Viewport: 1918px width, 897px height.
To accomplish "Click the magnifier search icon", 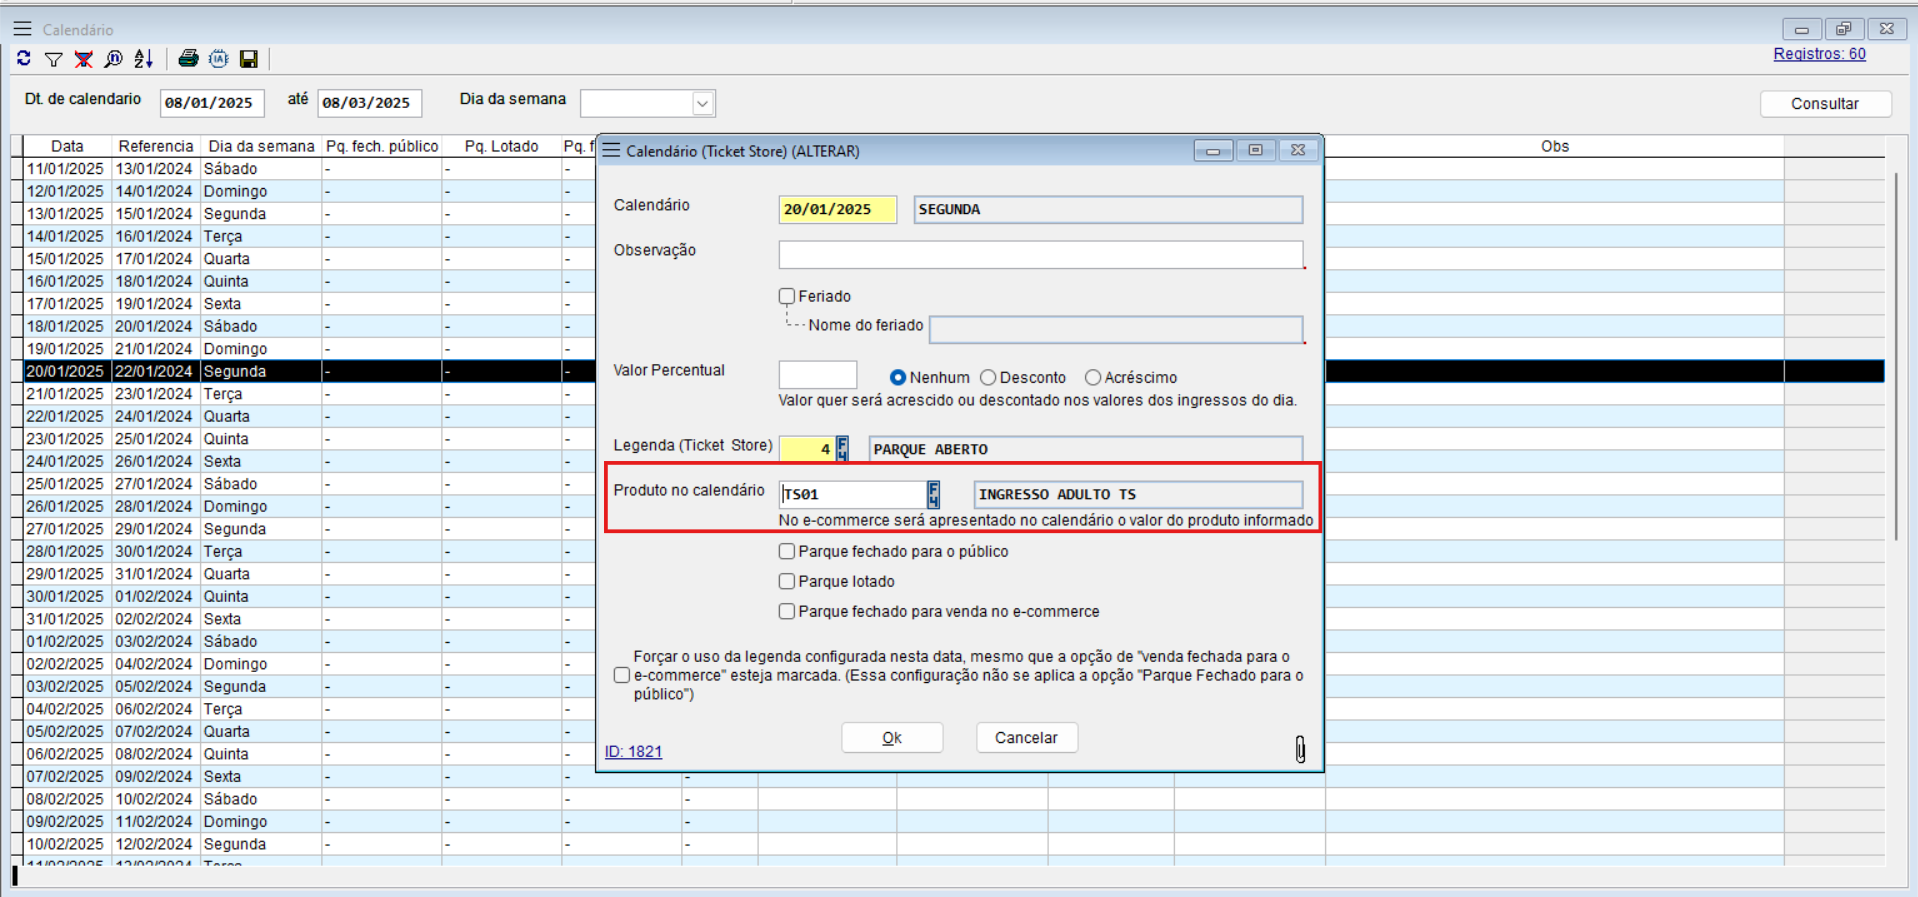I will point(114,60).
